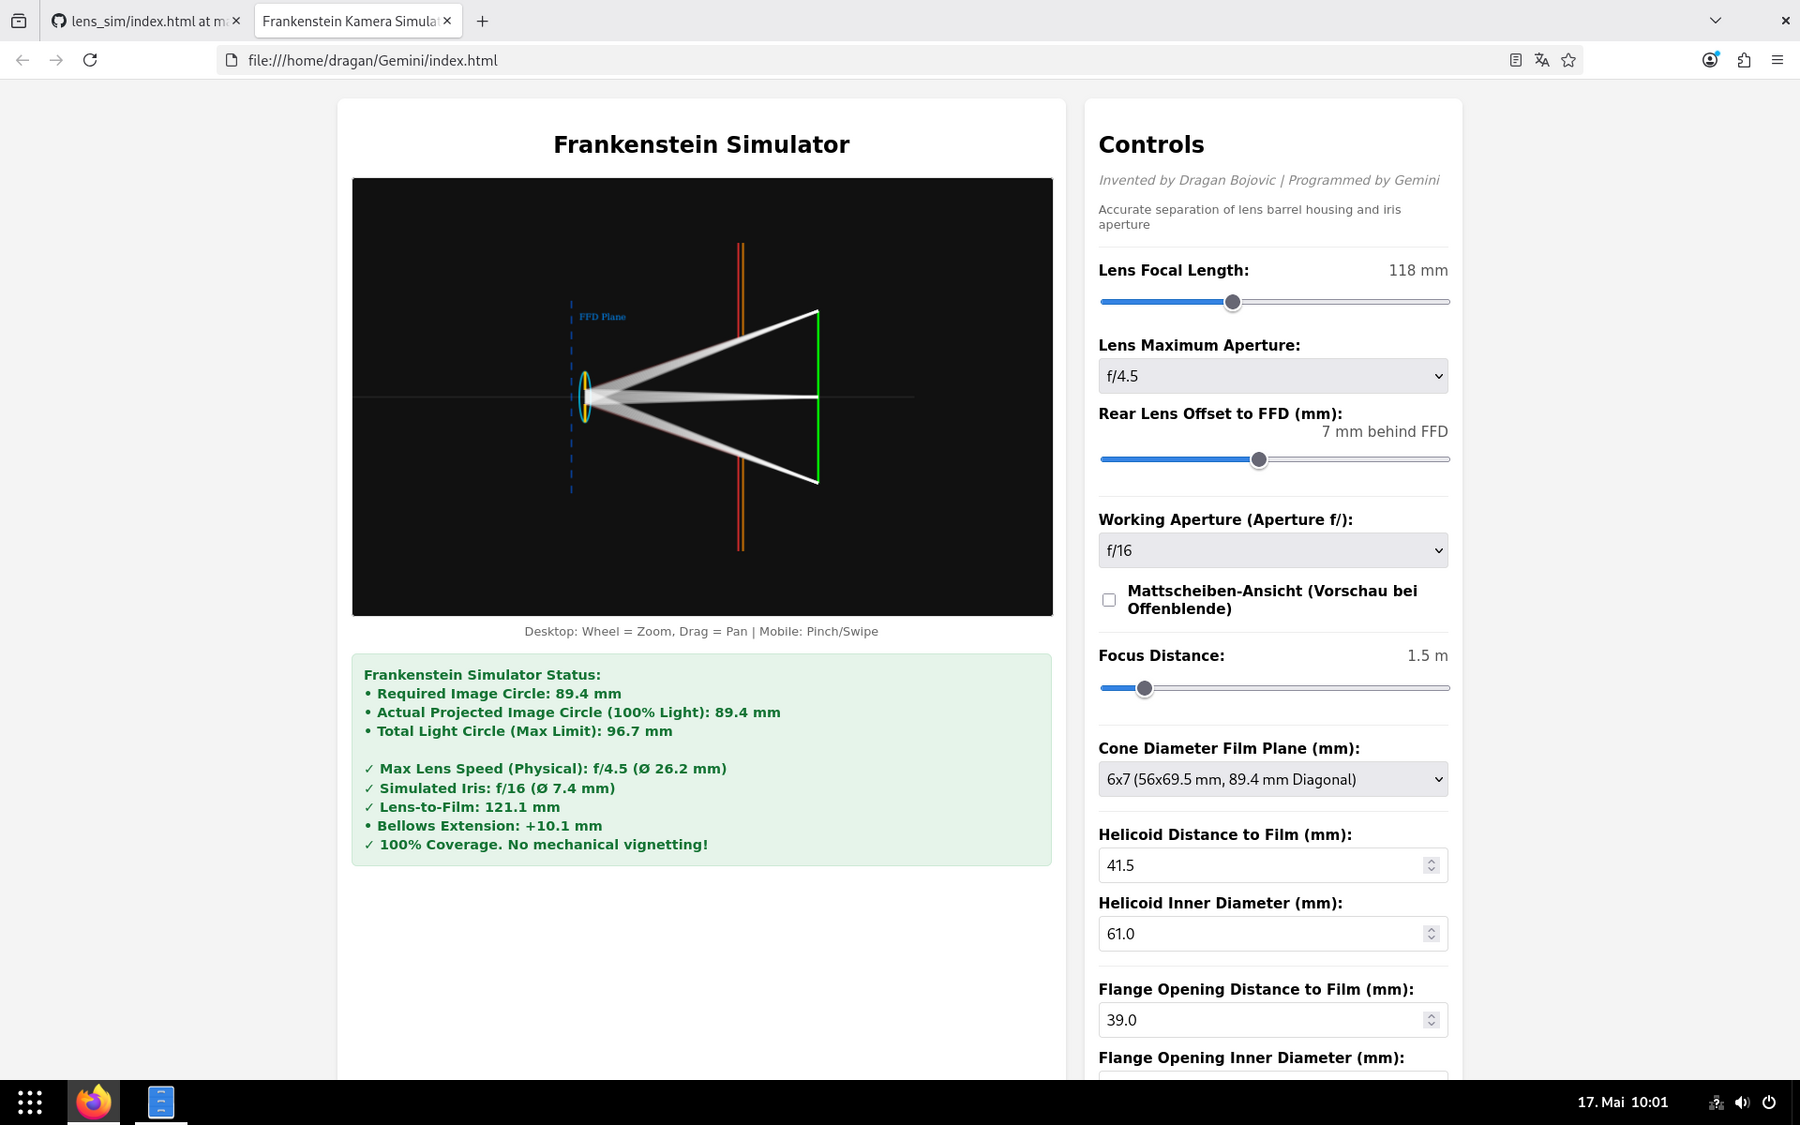The width and height of the screenshot is (1800, 1125).
Task: Click the '100% Coverage. No mechanical vignetting!' line
Action: 536,845
